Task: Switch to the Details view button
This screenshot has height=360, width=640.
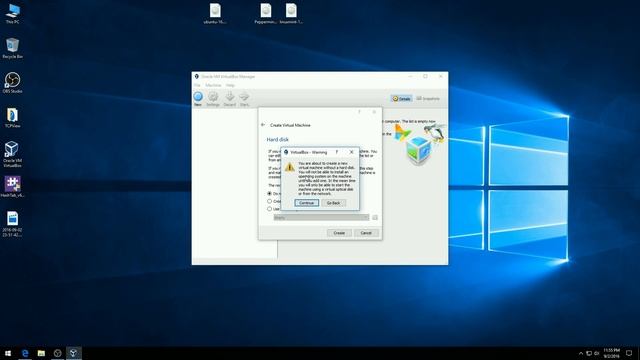Action: pos(402,99)
